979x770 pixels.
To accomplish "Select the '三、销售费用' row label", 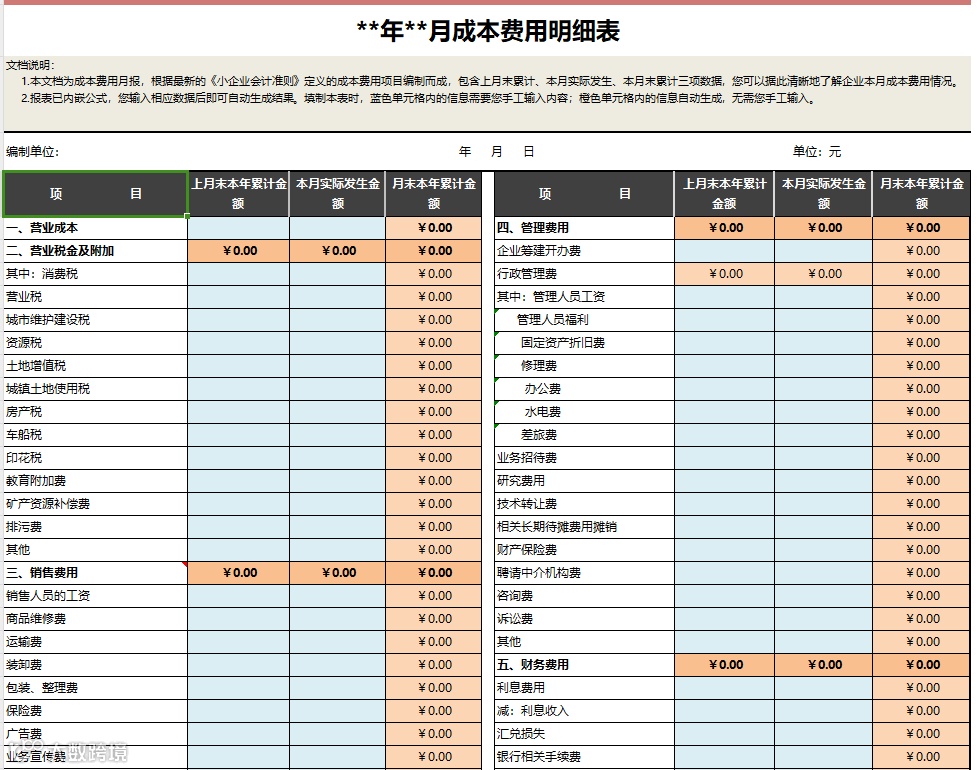I will point(95,573).
